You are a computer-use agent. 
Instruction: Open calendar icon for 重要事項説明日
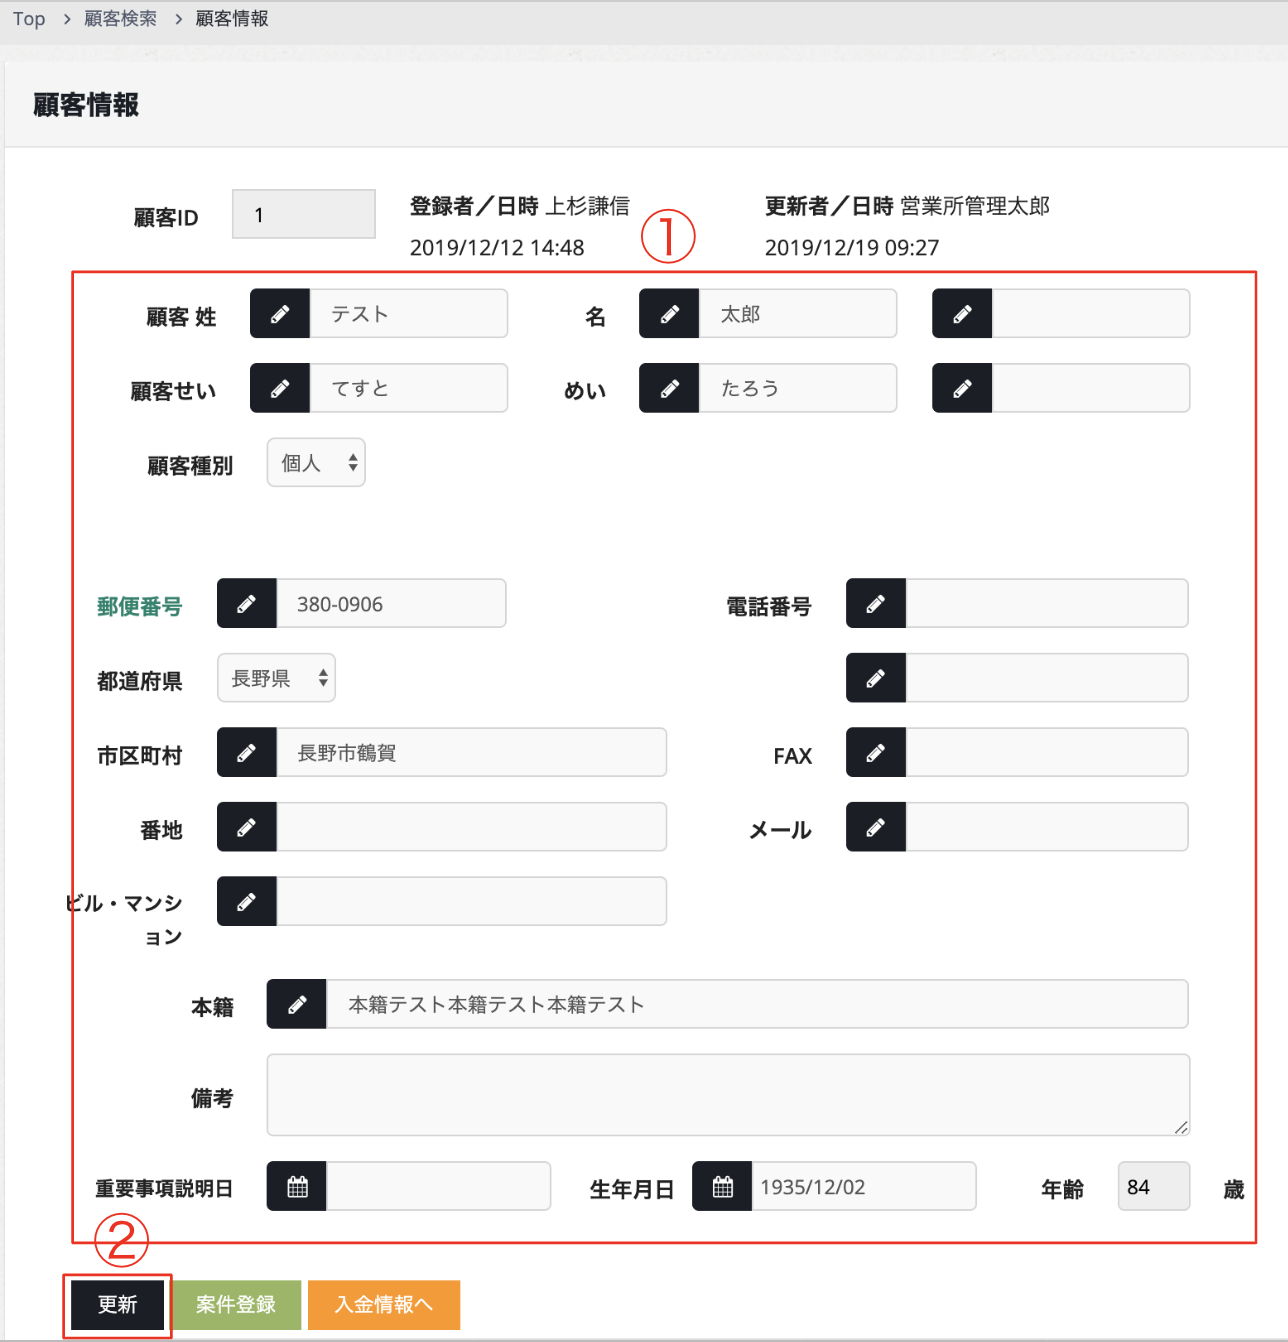pyautogui.click(x=297, y=1187)
